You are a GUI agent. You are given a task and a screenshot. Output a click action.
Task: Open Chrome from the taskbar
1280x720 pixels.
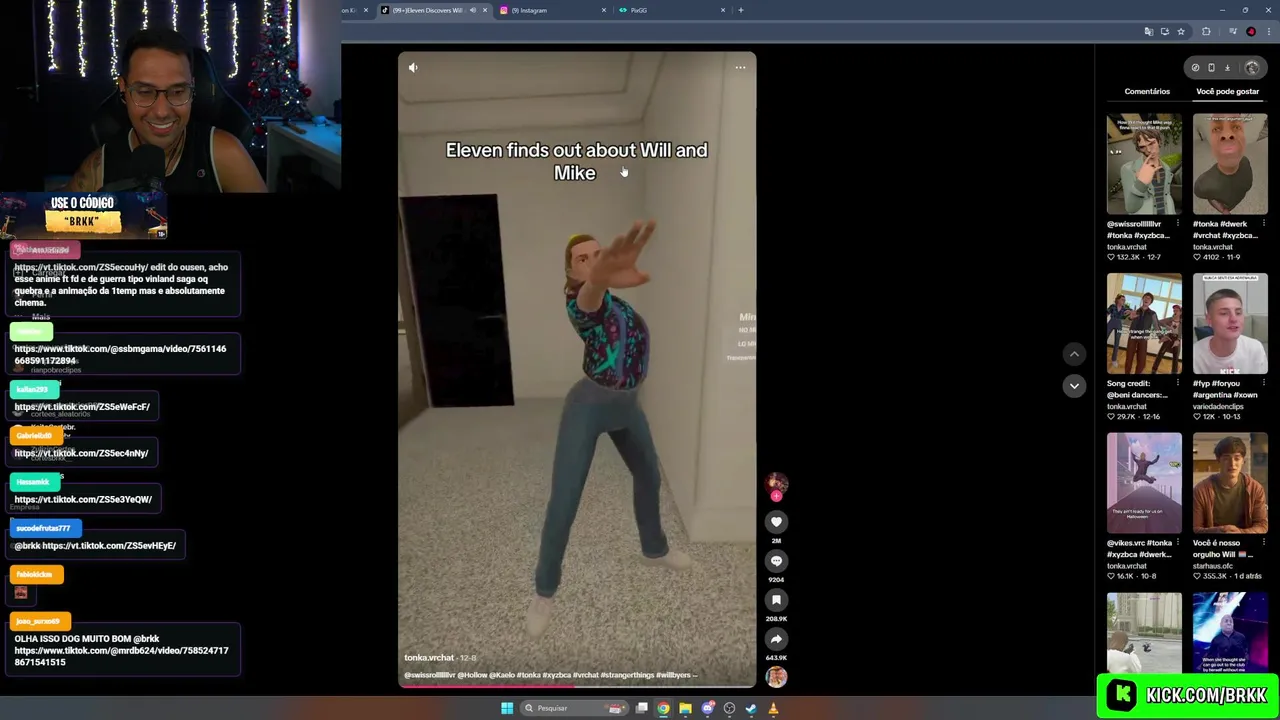pyautogui.click(x=663, y=708)
